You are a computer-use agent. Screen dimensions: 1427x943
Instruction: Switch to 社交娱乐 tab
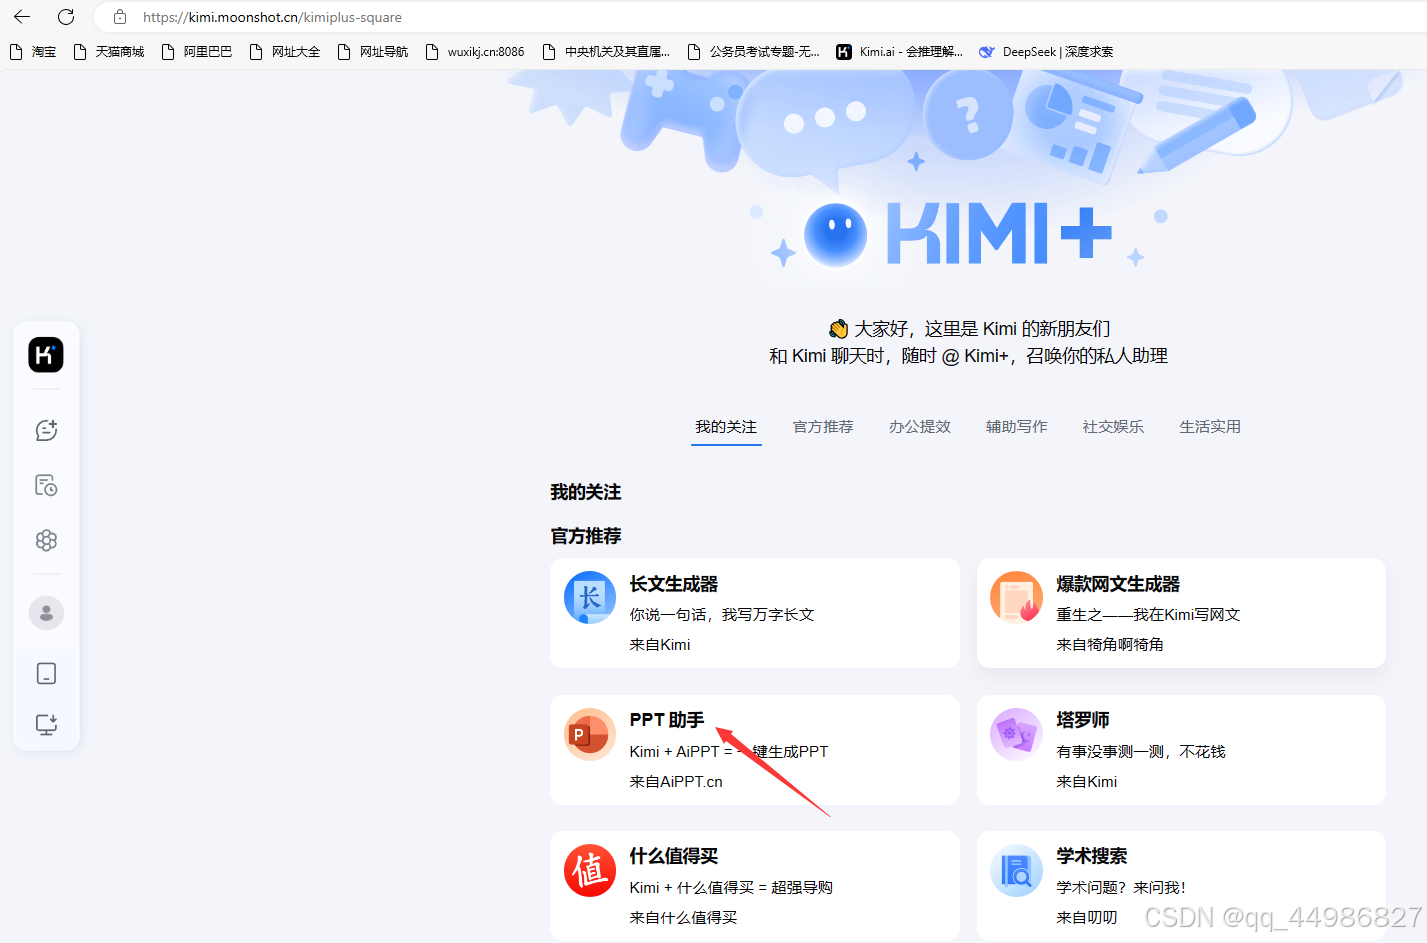(1113, 427)
